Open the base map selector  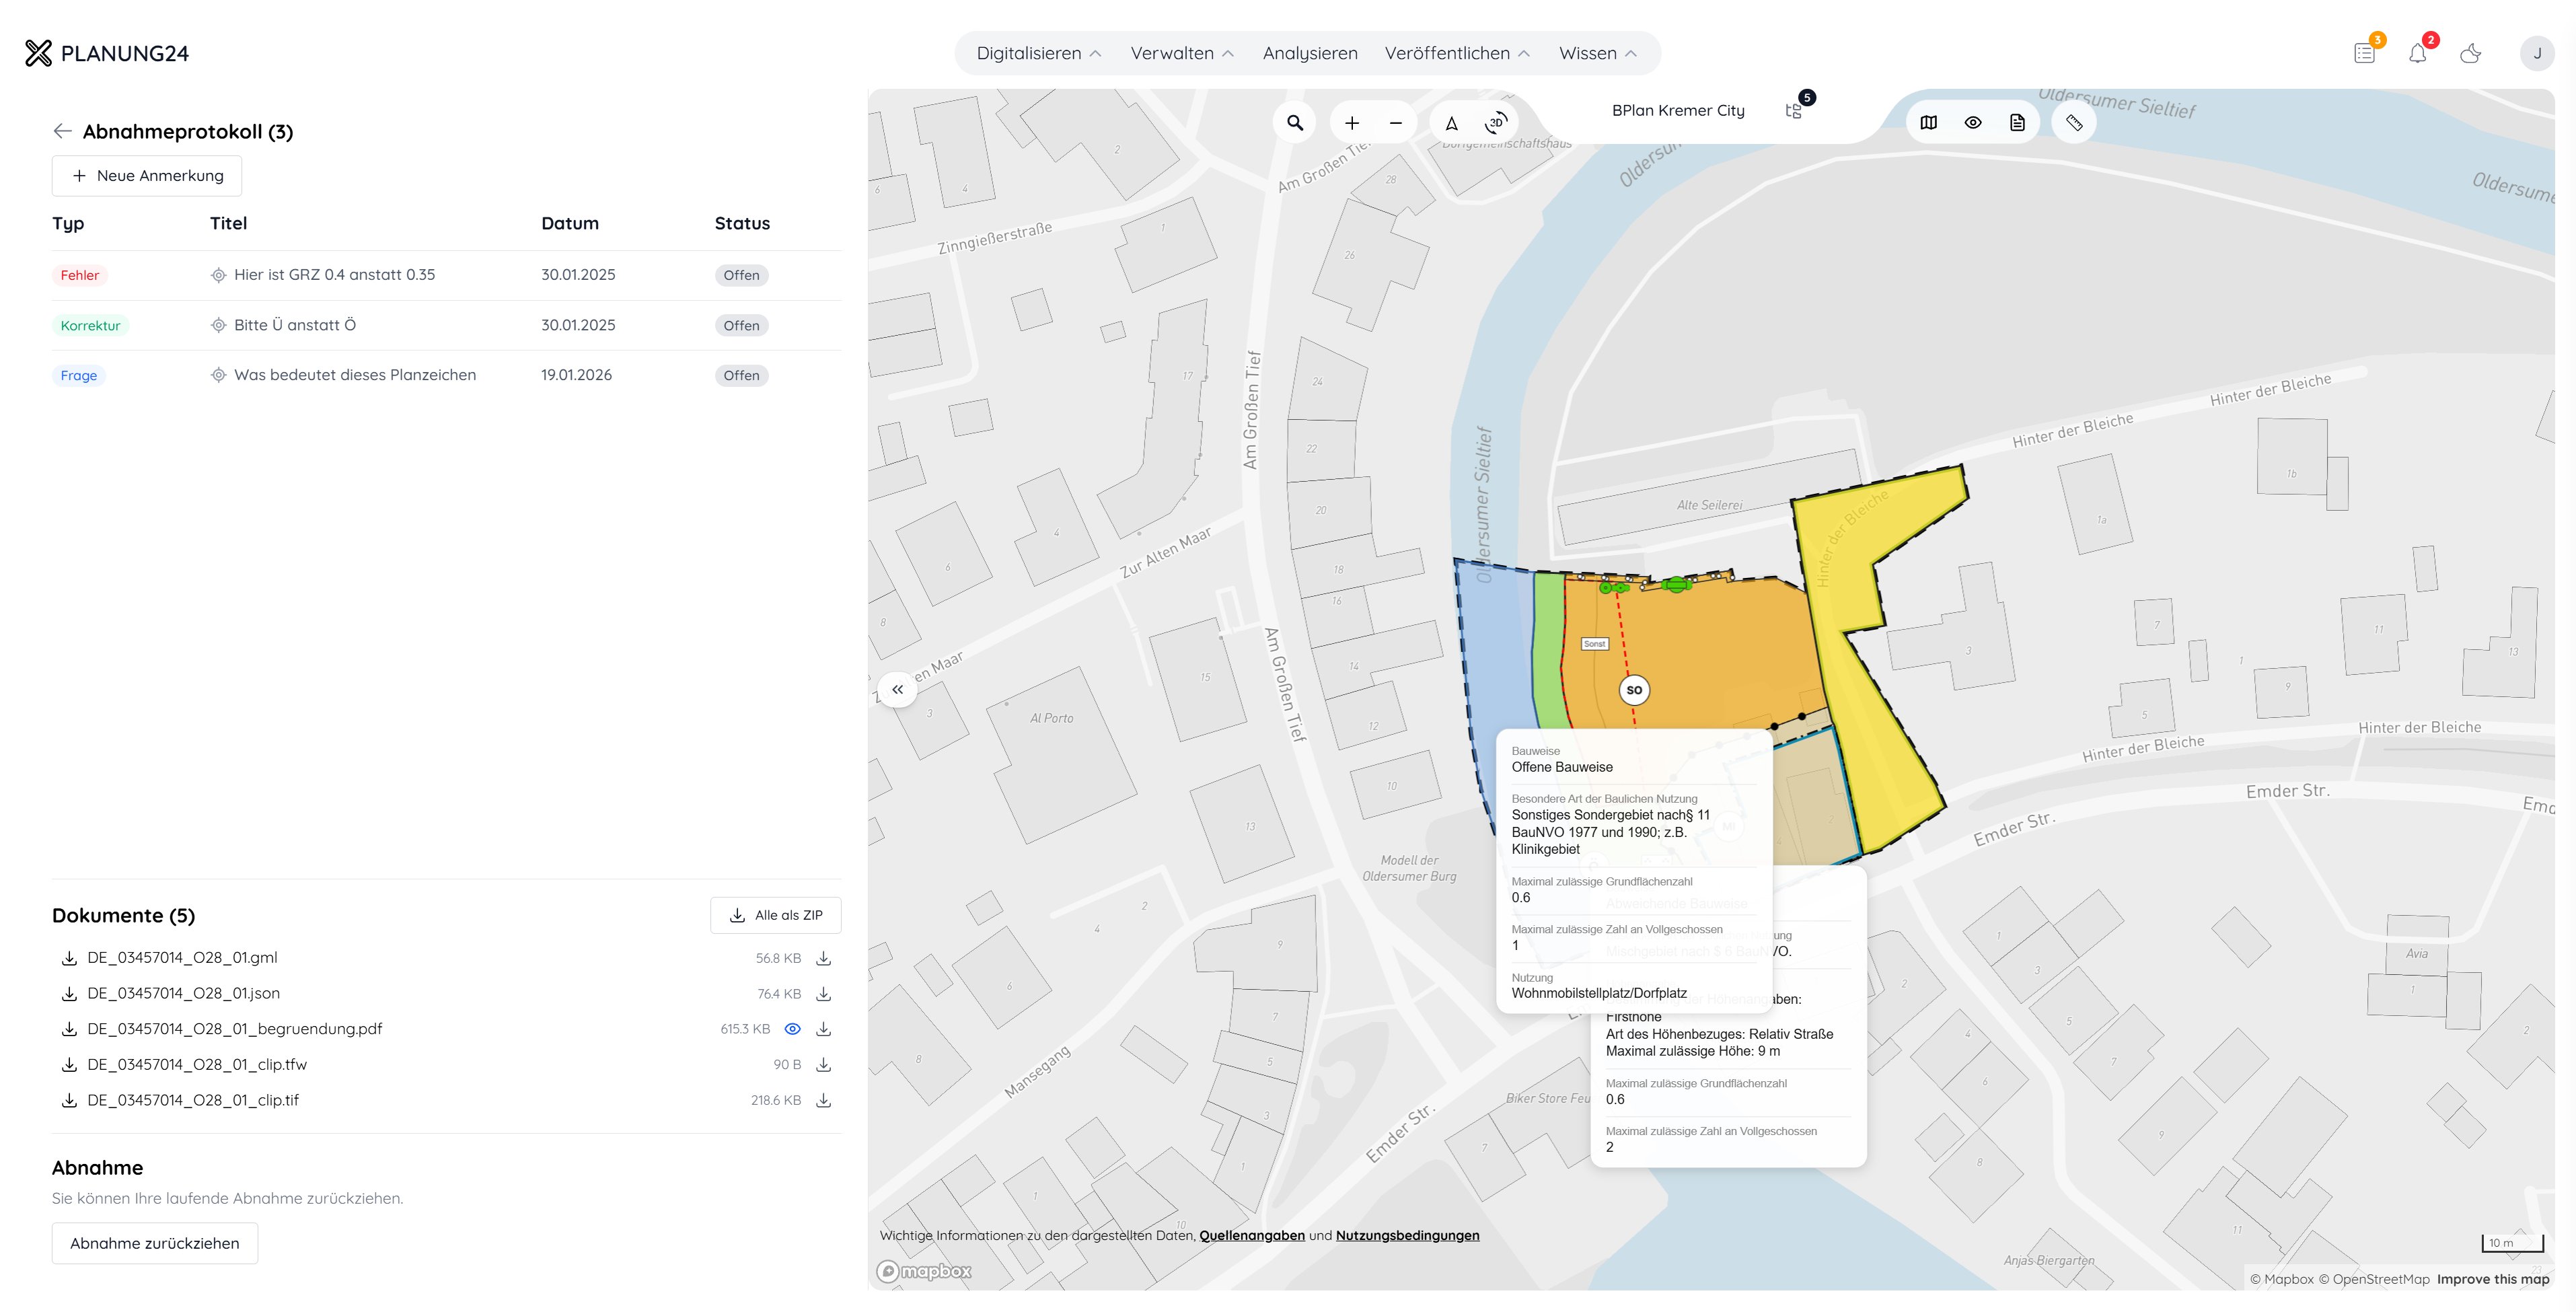pos(1929,123)
